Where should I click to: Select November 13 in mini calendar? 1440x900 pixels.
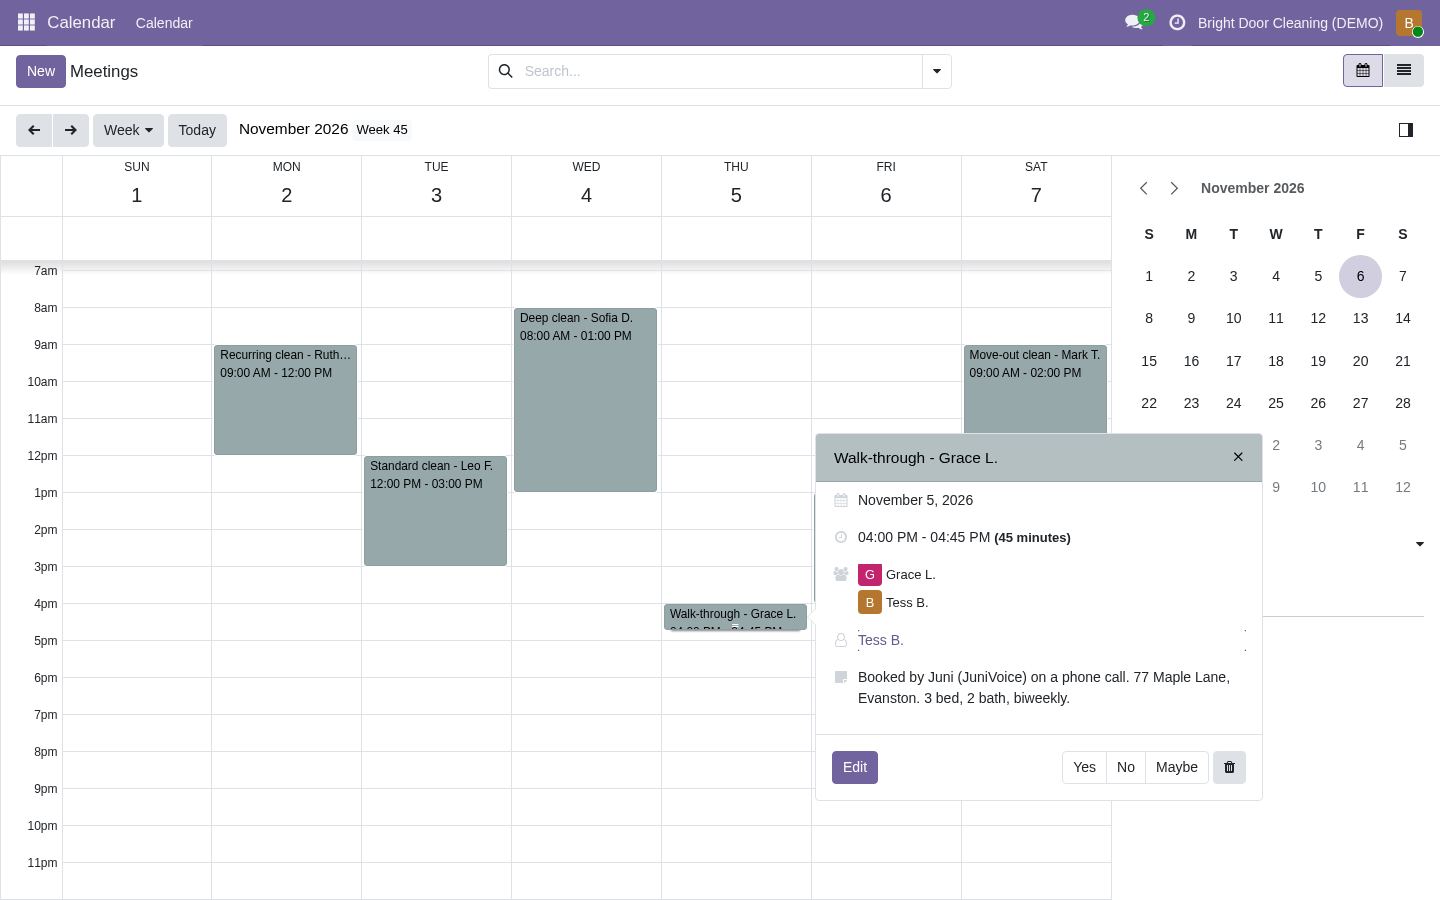click(x=1360, y=318)
